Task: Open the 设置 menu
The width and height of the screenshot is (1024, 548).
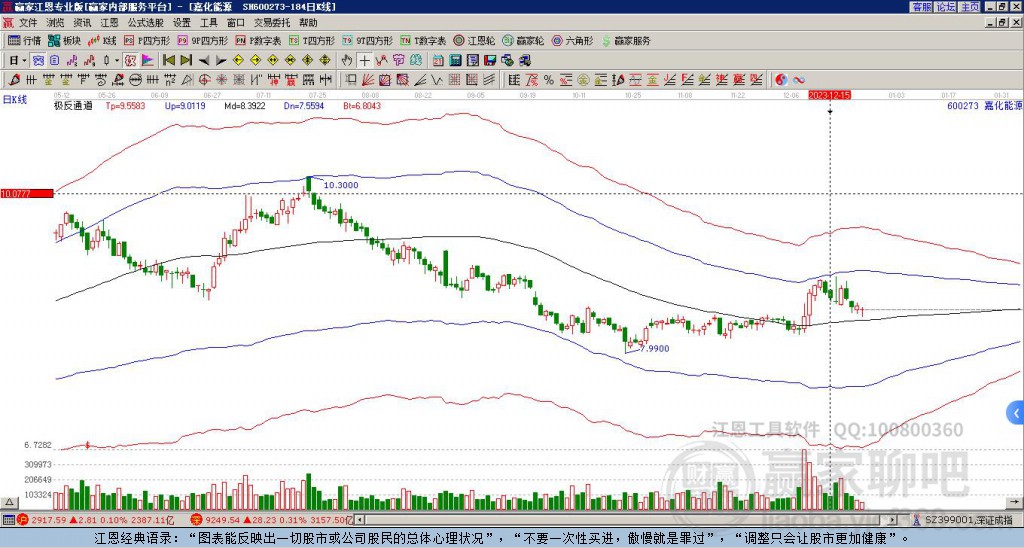Action: point(182,23)
